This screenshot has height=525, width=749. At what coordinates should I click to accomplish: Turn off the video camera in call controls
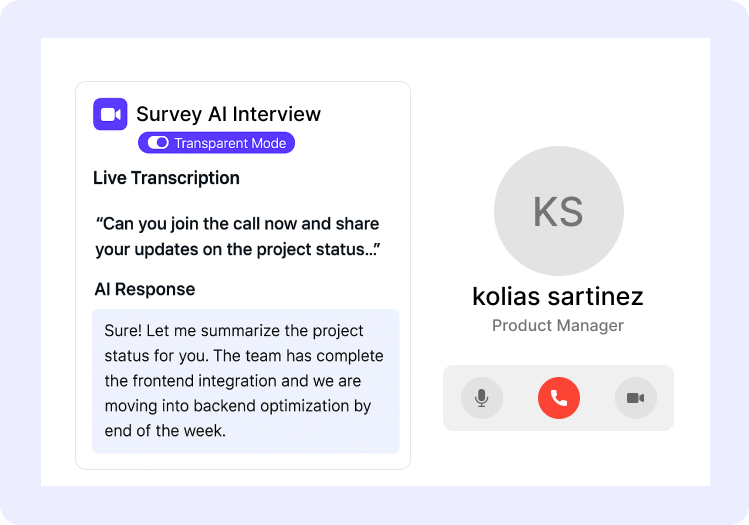pyautogui.click(x=635, y=398)
